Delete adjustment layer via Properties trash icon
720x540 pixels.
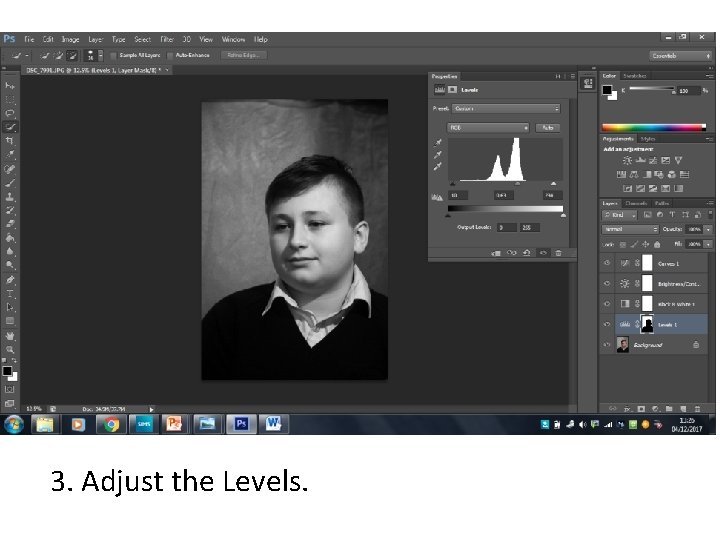point(558,253)
